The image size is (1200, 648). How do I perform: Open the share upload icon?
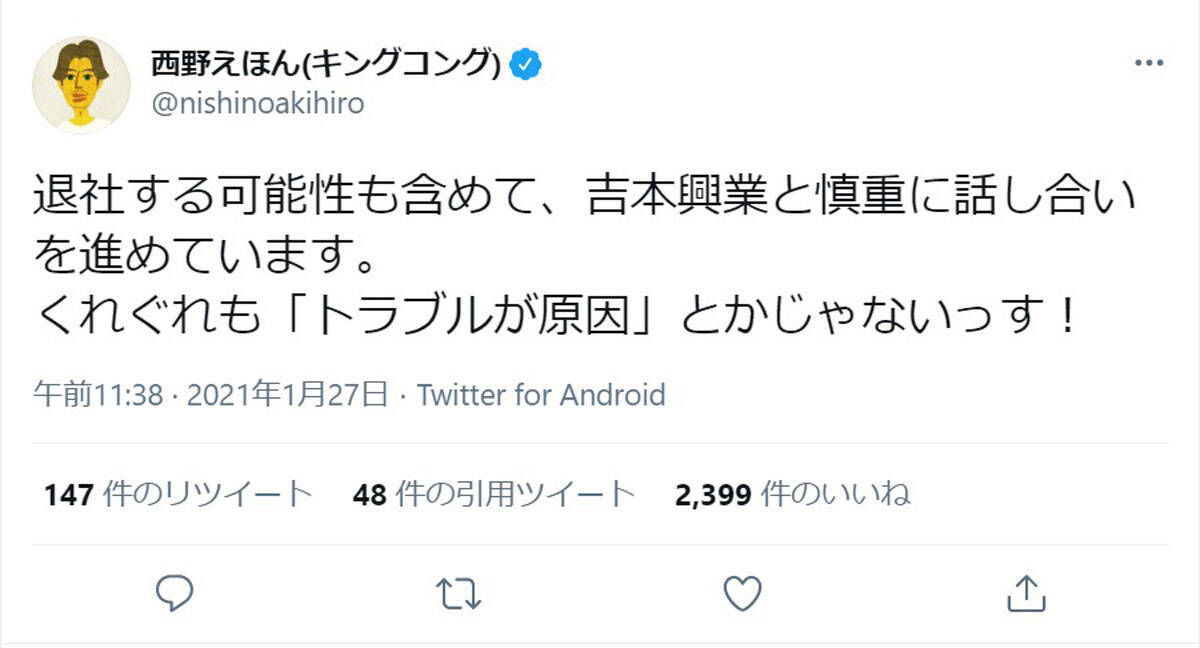[x=1024, y=593]
